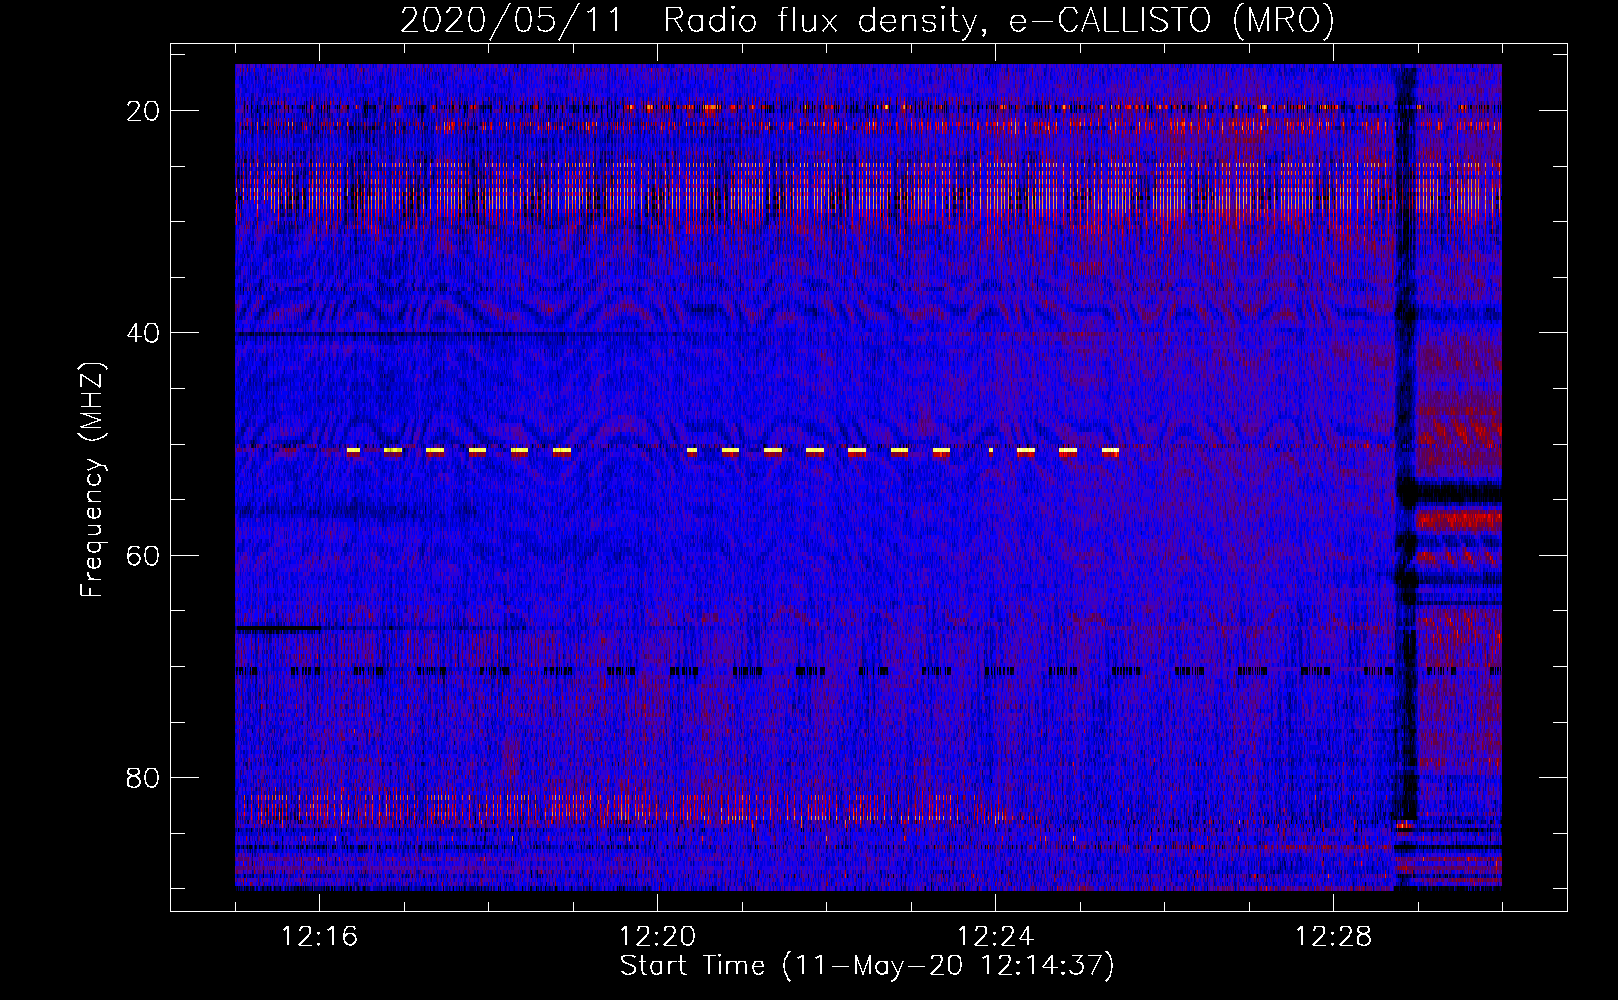Click the 12:28 time tick label
This screenshot has width=1618, height=1000.
pos(1334,937)
